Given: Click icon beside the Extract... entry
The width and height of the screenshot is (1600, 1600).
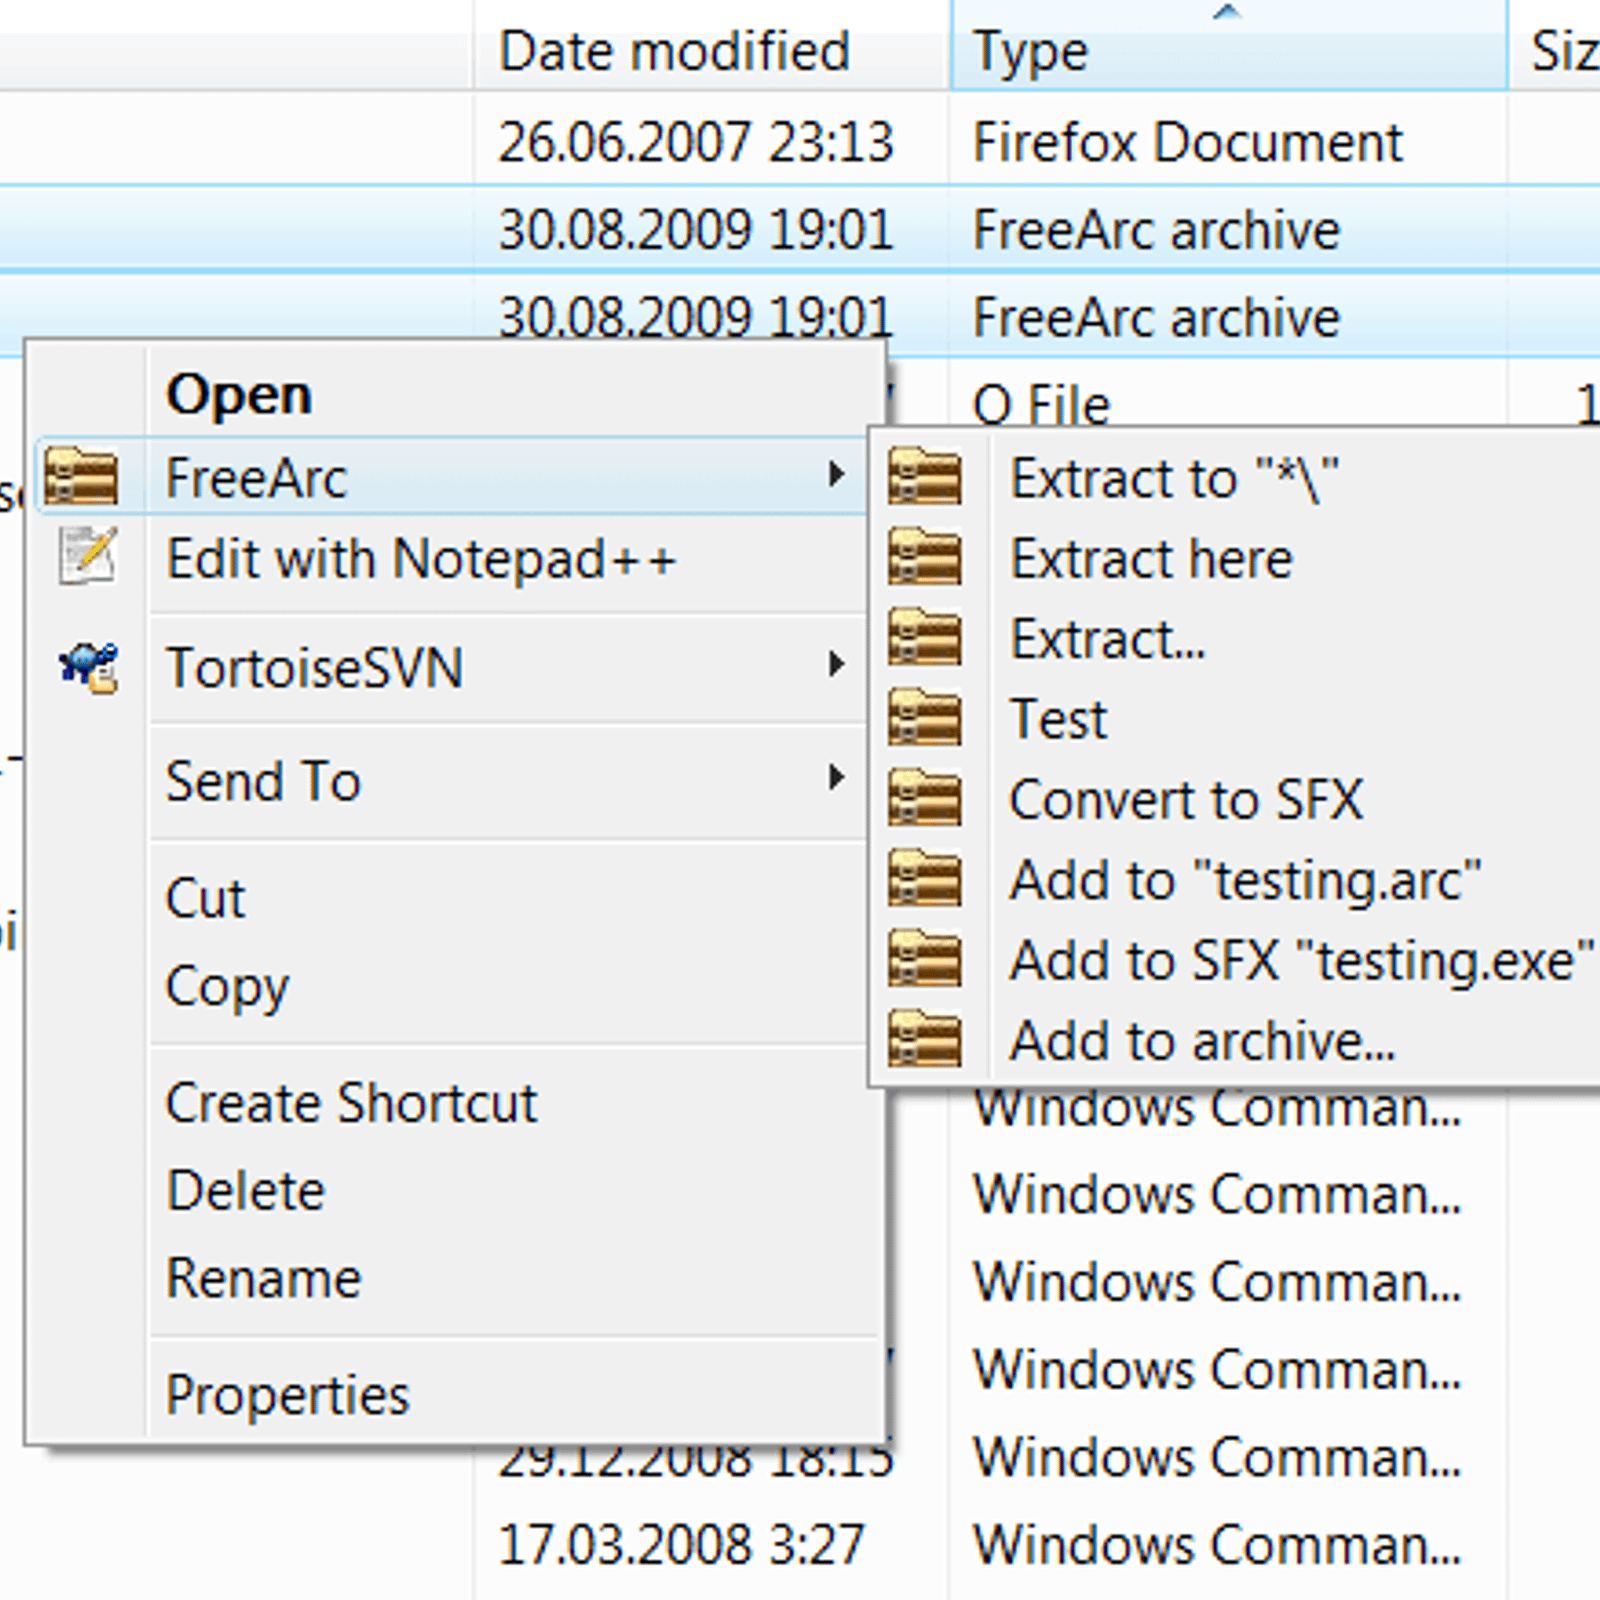Looking at the screenshot, I should coord(925,638).
